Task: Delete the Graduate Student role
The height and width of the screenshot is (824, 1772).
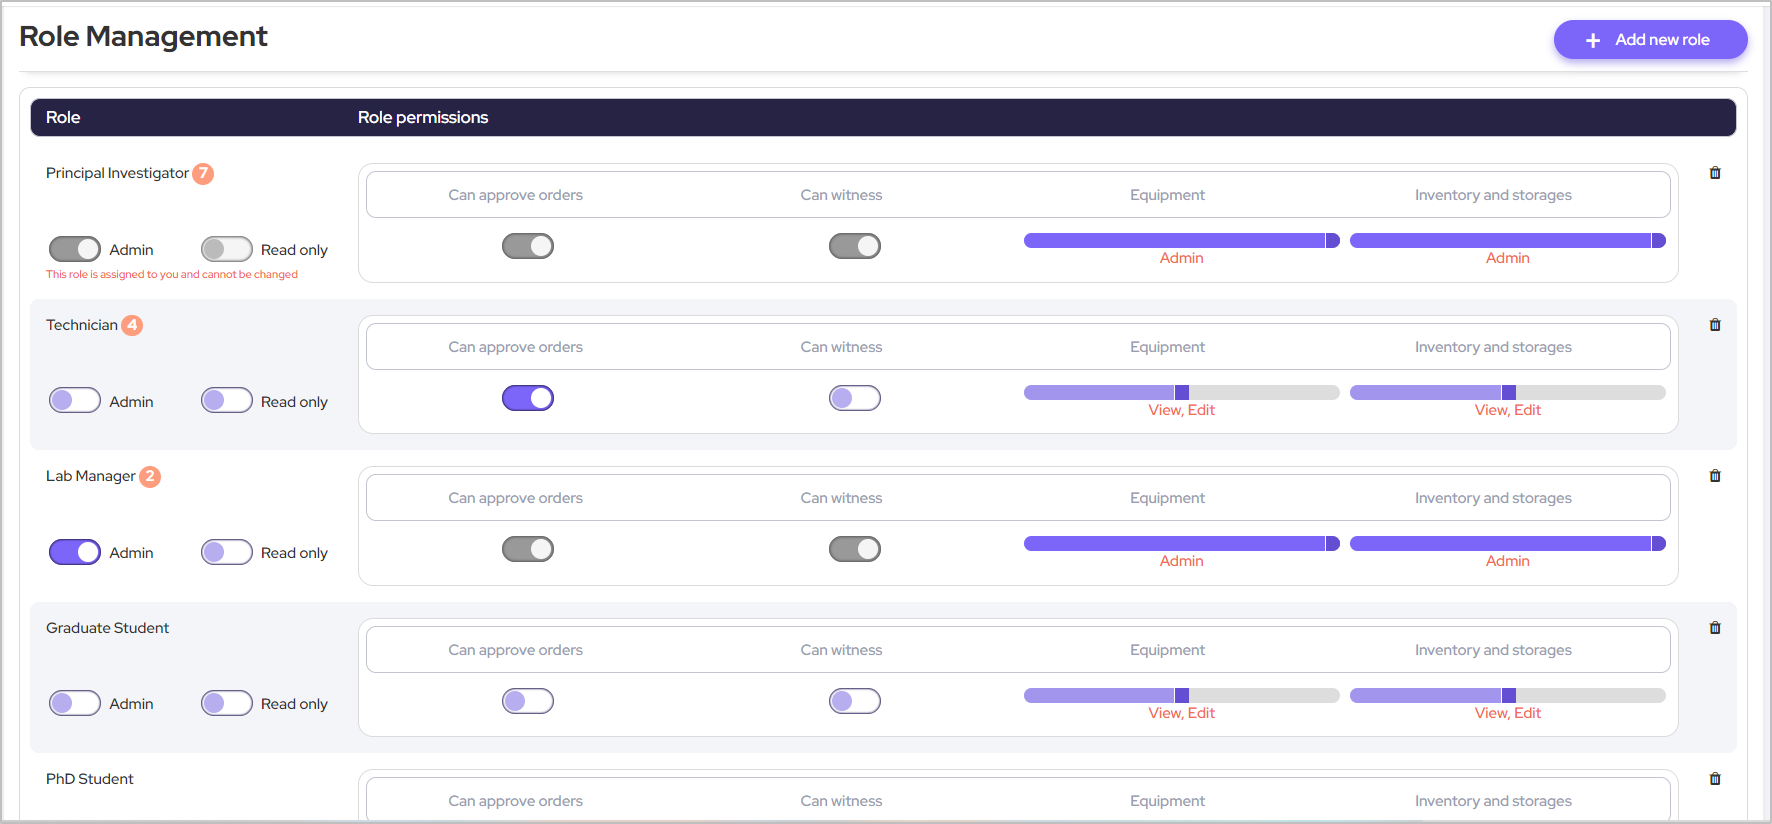Action: coord(1715,628)
